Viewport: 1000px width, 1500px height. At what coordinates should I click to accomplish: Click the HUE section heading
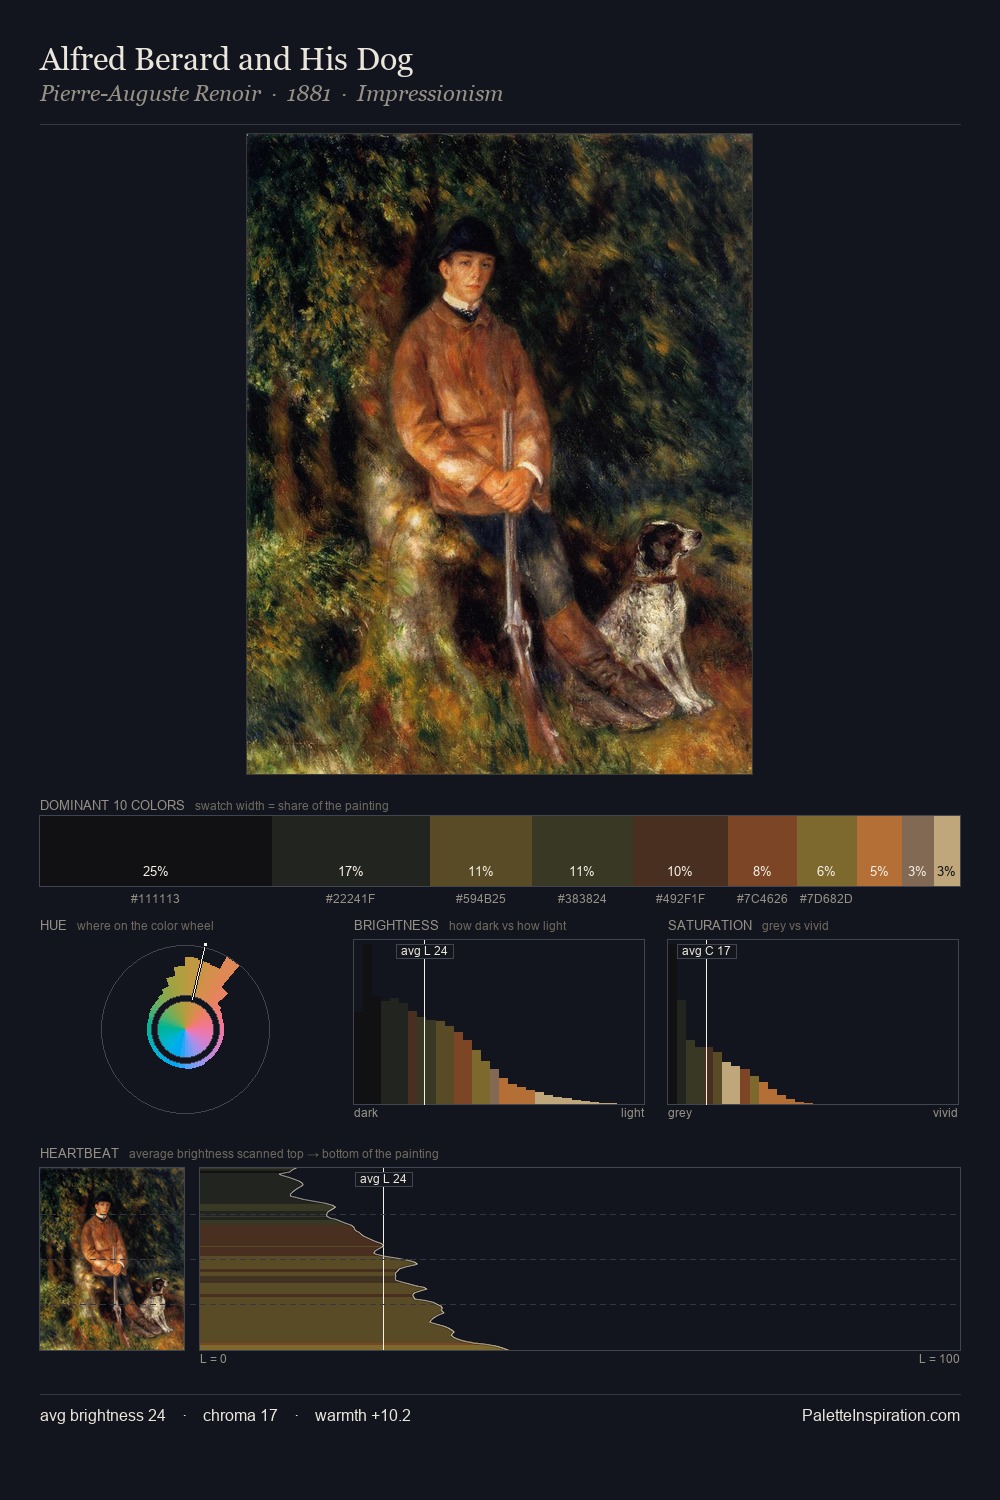tap(53, 925)
